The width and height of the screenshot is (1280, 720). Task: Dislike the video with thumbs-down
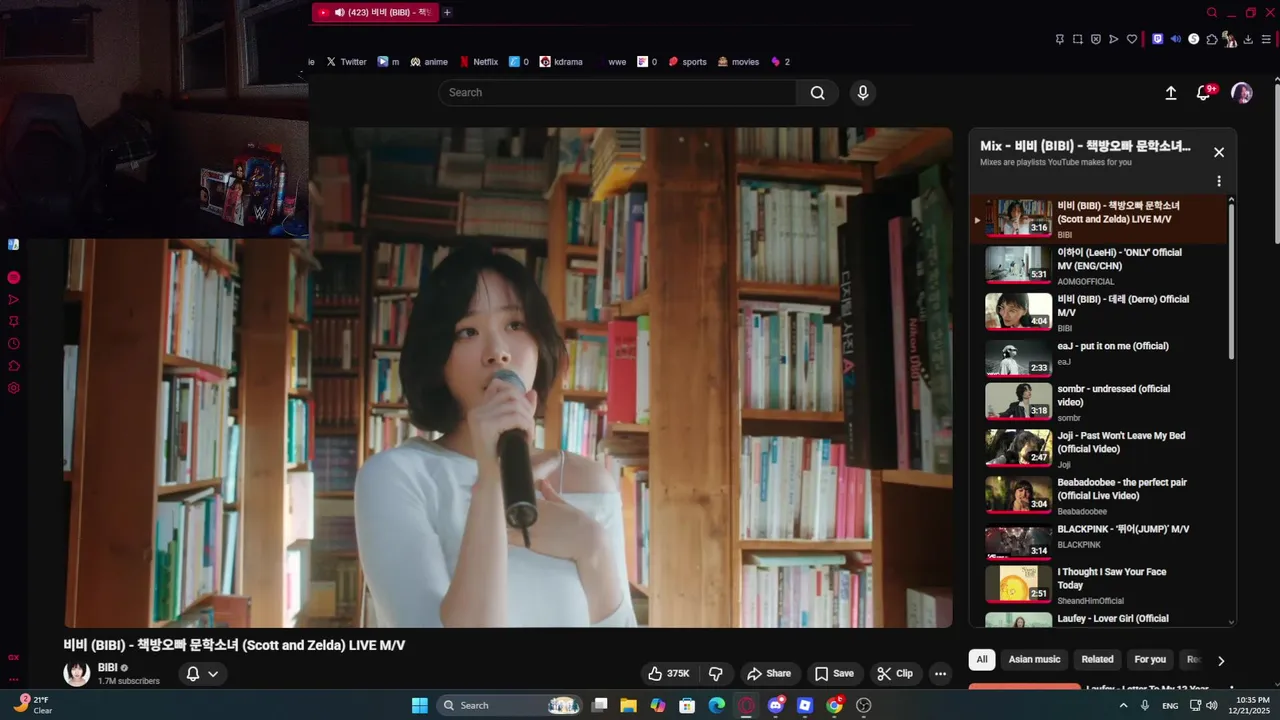point(716,674)
